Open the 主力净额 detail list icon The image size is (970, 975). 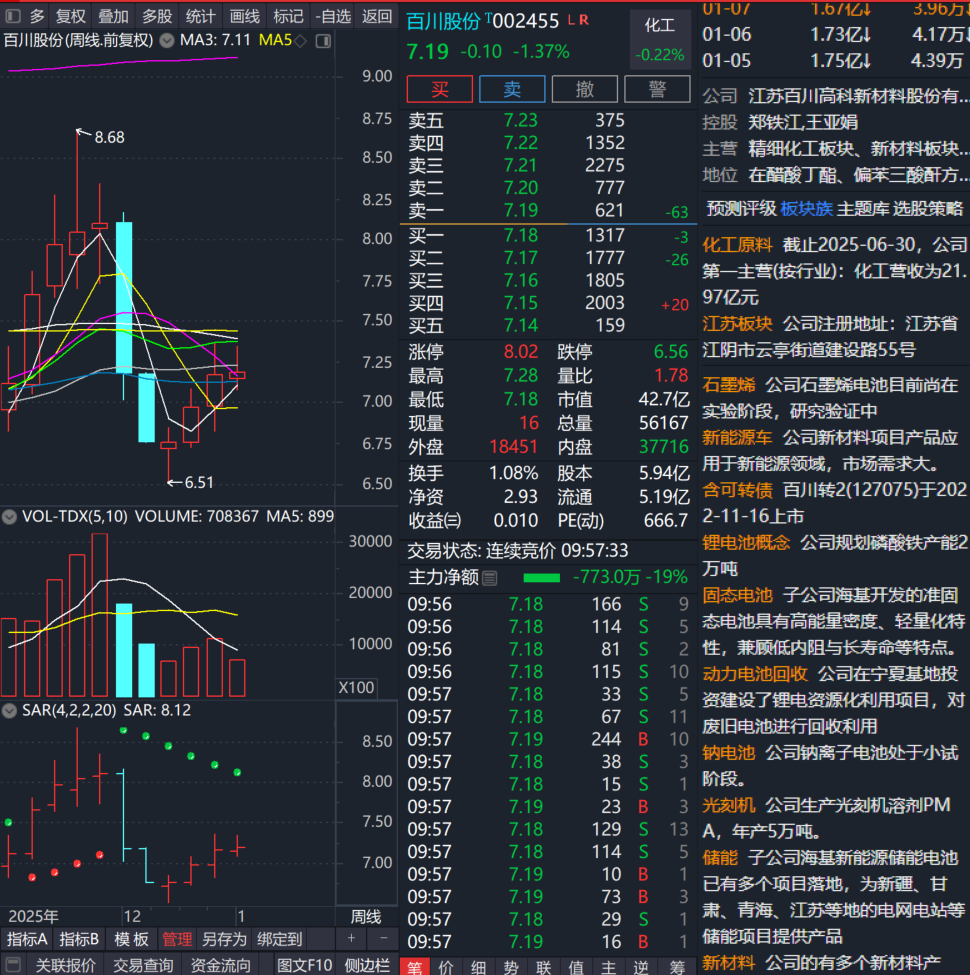[x=490, y=578]
